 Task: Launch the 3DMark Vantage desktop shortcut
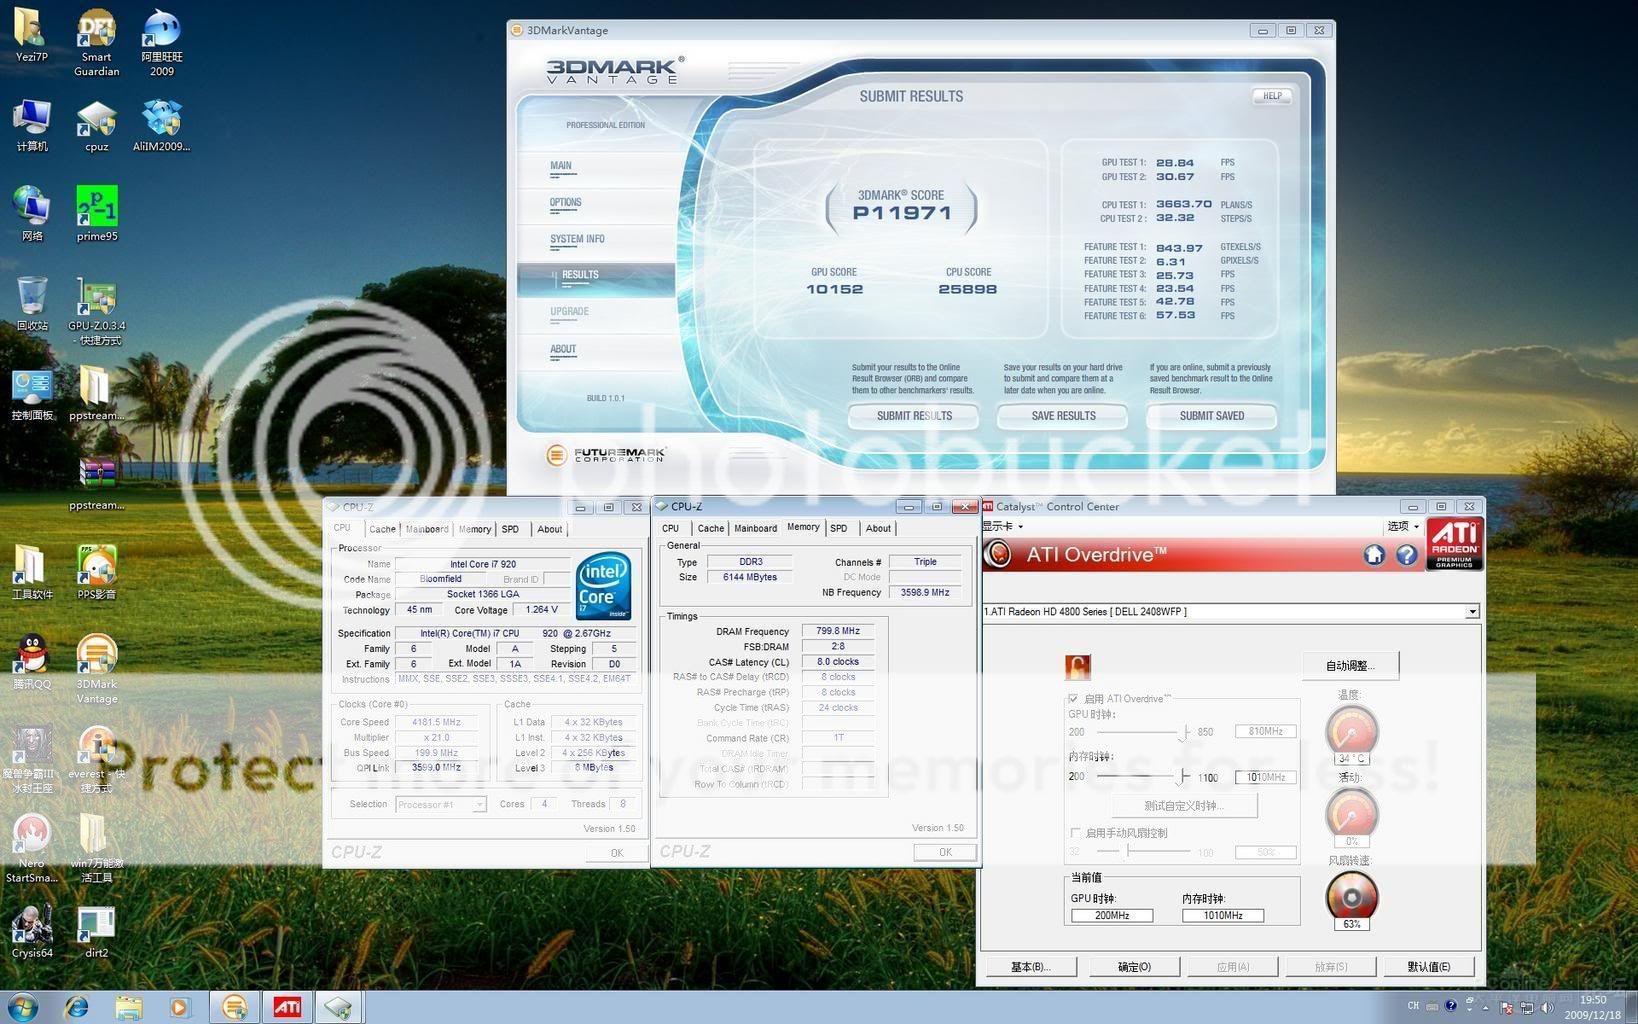[96, 669]
